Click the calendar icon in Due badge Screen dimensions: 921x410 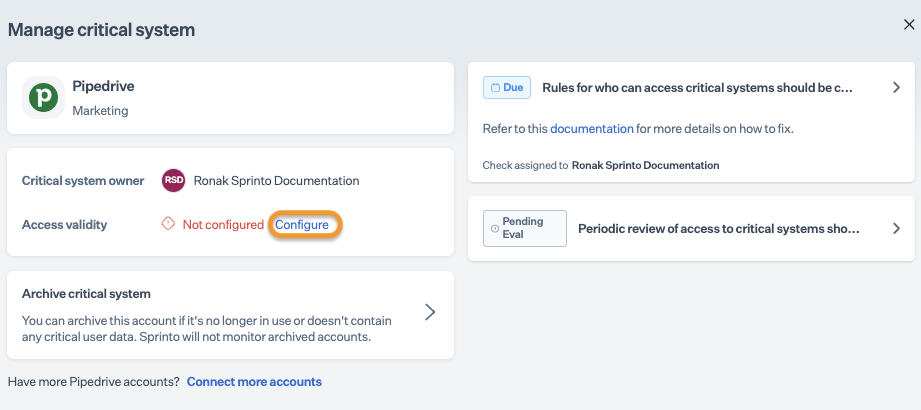coord(495,88)
